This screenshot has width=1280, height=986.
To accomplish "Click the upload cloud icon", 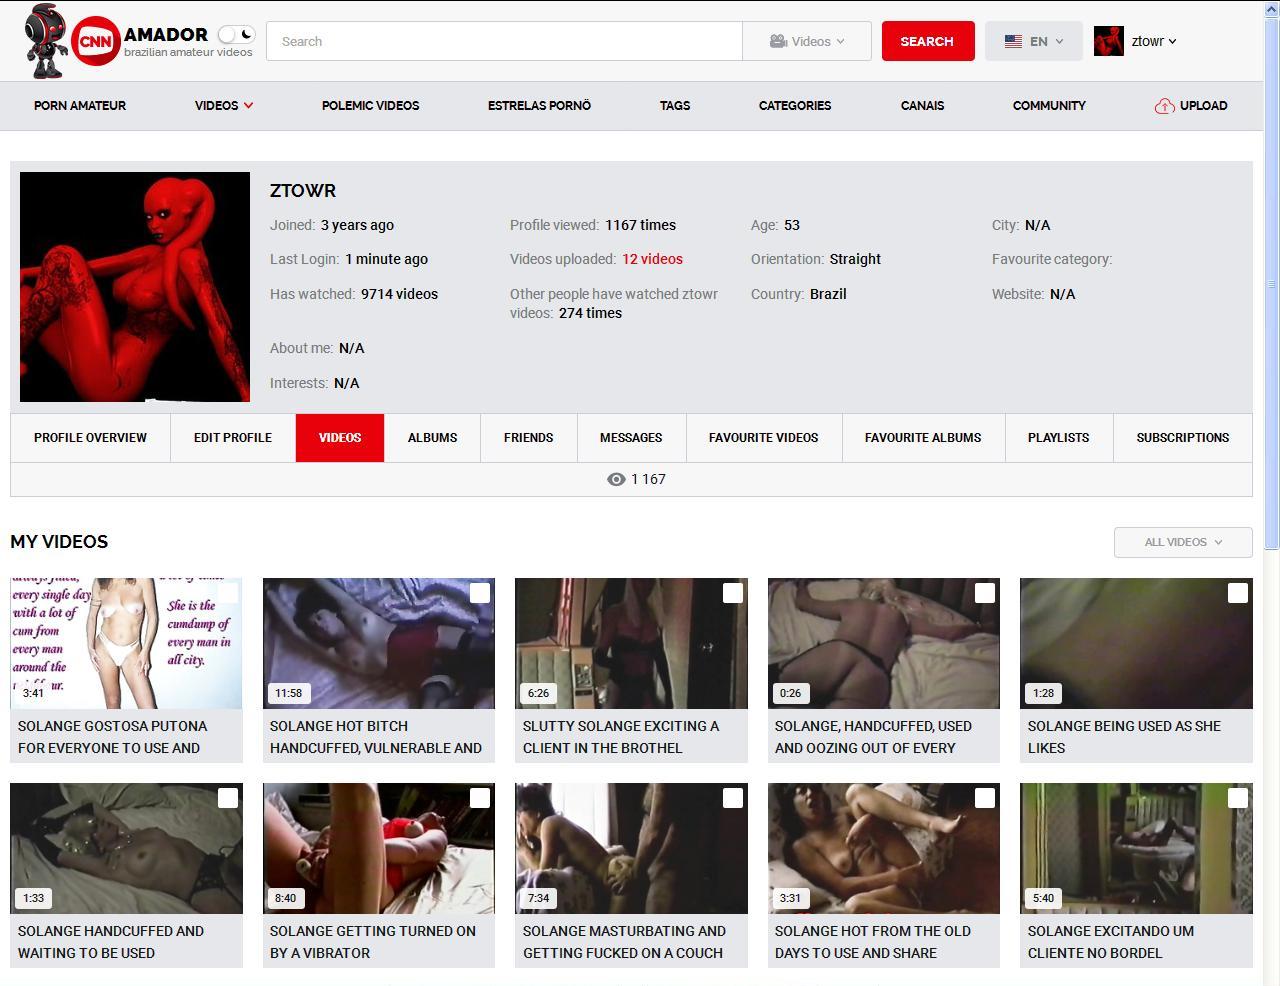I will coord(1164,106).
